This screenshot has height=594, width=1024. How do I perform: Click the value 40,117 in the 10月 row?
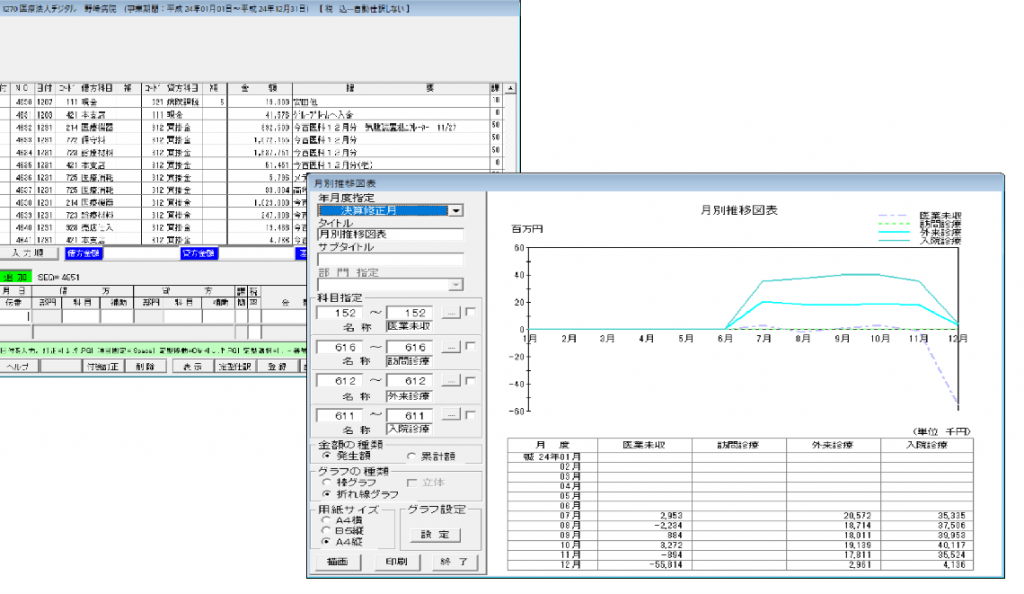pos(952,545)
